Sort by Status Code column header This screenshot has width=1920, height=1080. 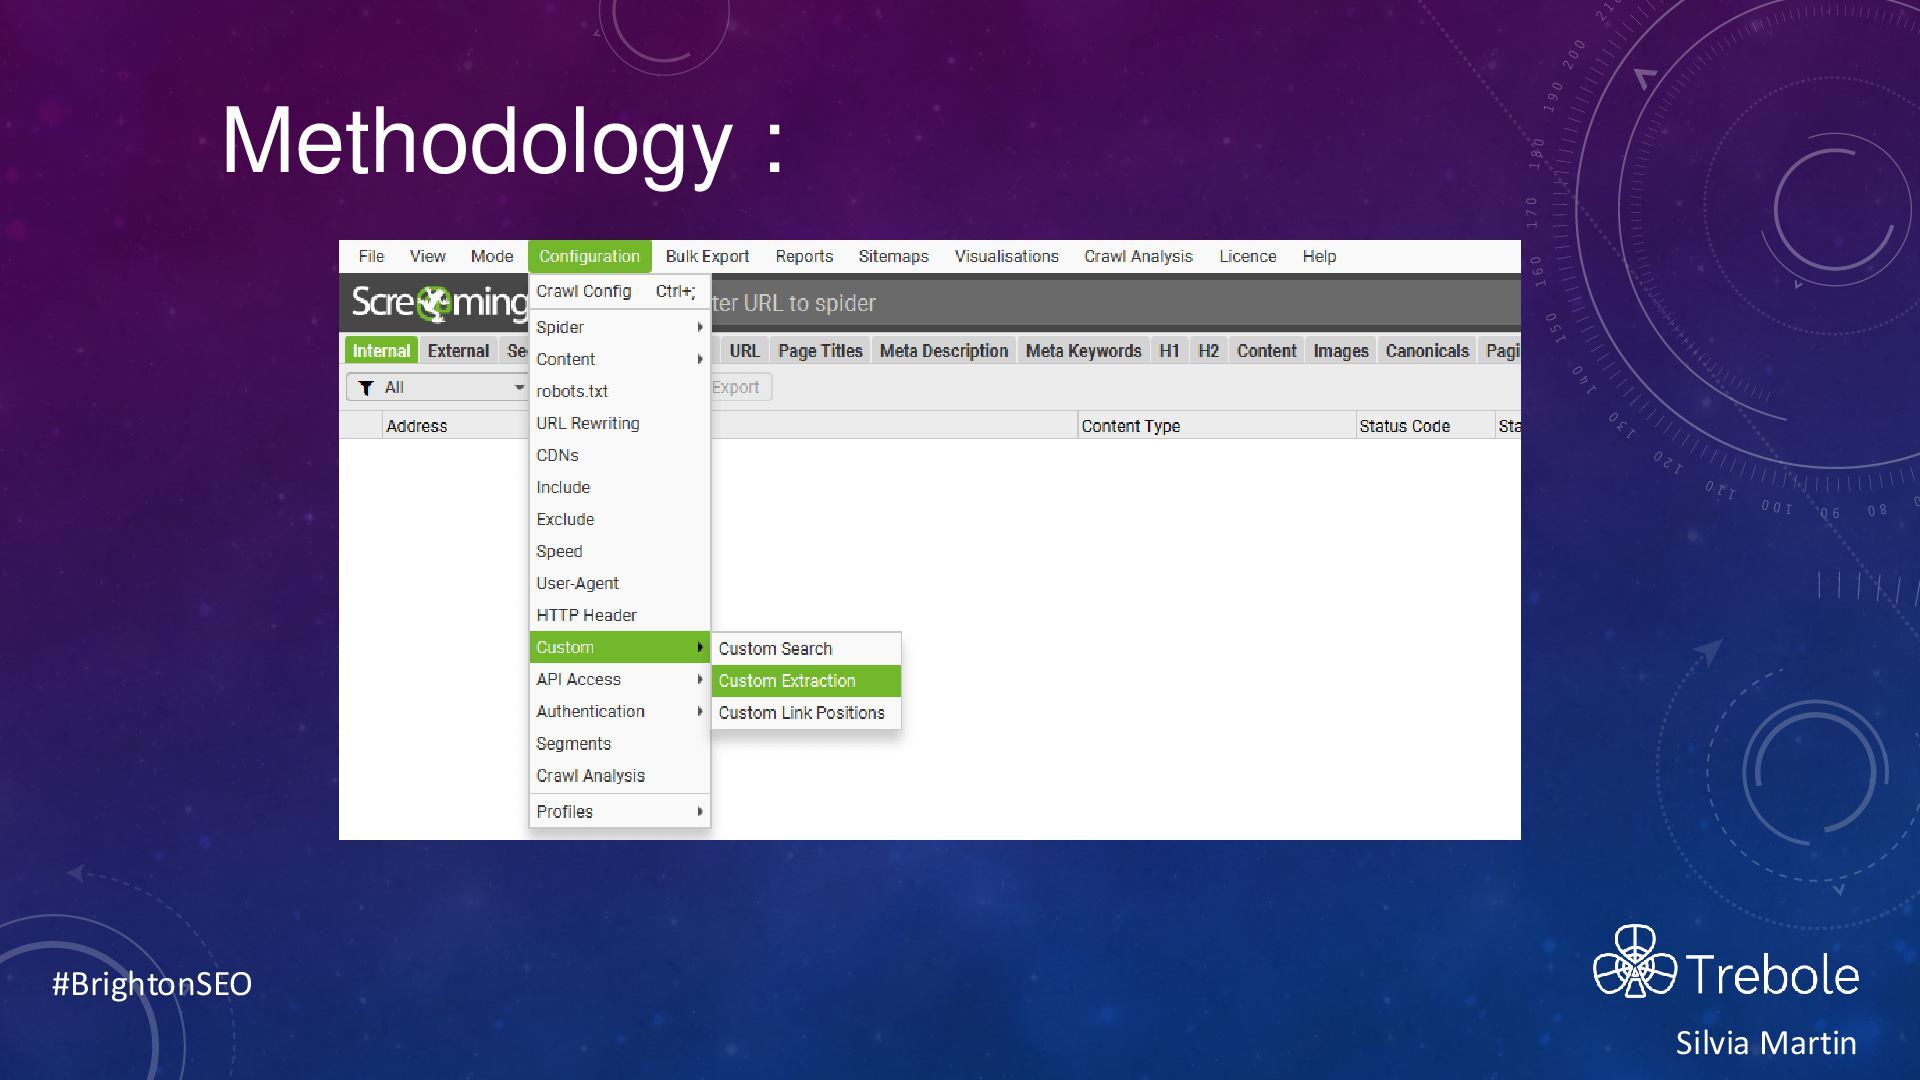tap(1404, 426)
